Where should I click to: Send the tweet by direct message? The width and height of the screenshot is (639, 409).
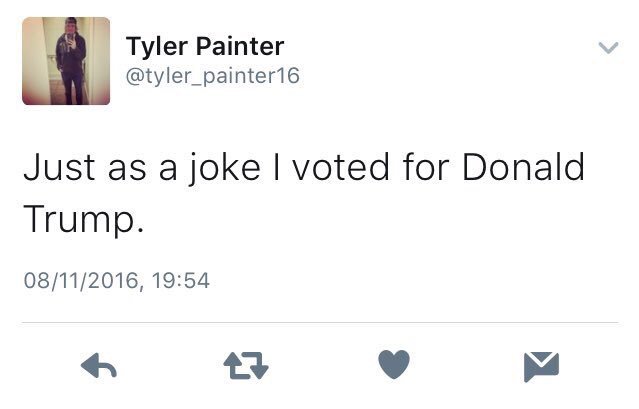click(540, 367)
